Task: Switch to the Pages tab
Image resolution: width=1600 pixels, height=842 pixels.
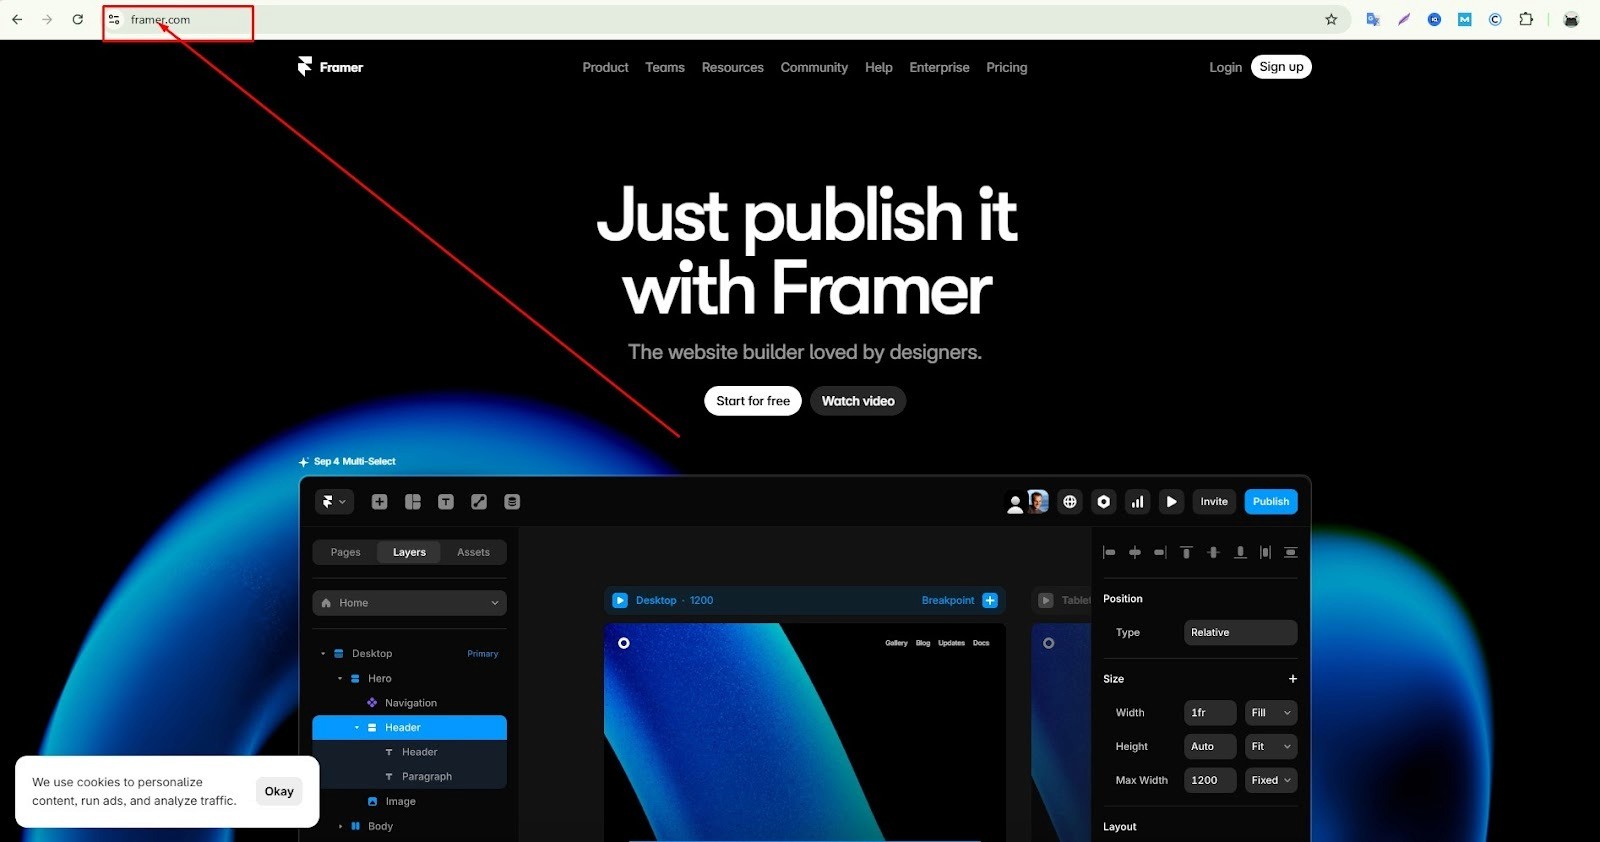Action: pyautogui.click(x=345, y=552)
